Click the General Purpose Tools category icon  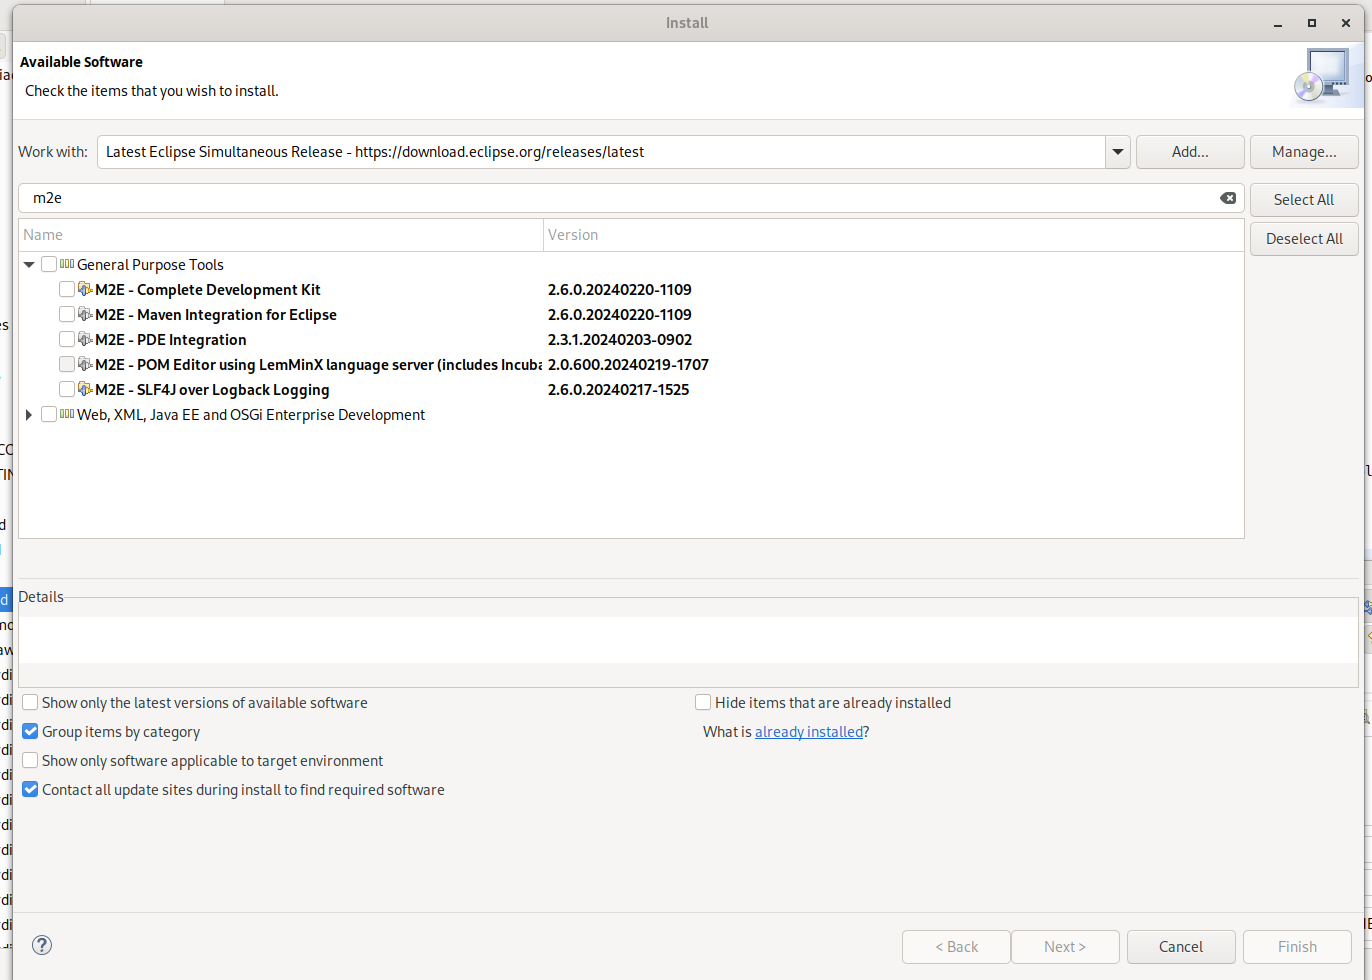pyautogui.click(x=67, y=264)
